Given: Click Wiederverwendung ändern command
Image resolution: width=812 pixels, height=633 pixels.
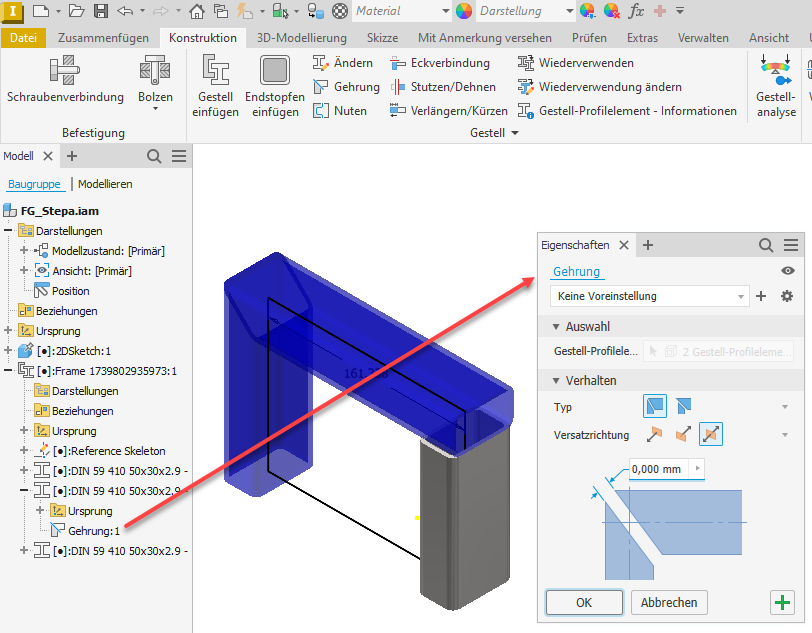Looking at the screenshot, I should click(599, 87).
